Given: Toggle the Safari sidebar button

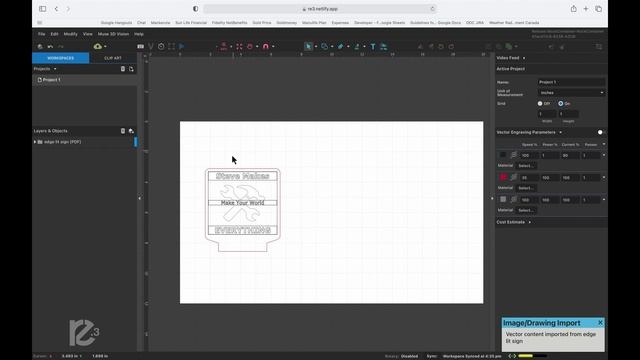Looking at the screenshot, I should (x=42, y=9).
